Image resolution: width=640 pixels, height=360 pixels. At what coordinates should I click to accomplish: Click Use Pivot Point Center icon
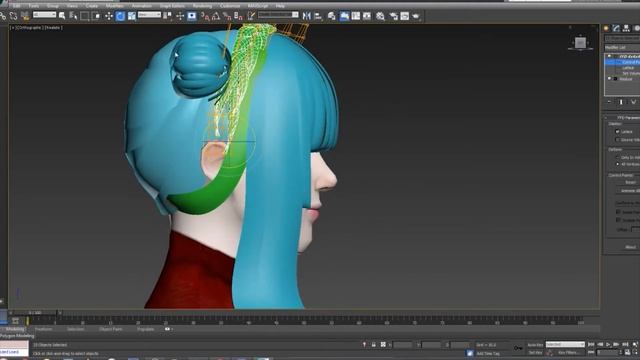tap(167, 16)
